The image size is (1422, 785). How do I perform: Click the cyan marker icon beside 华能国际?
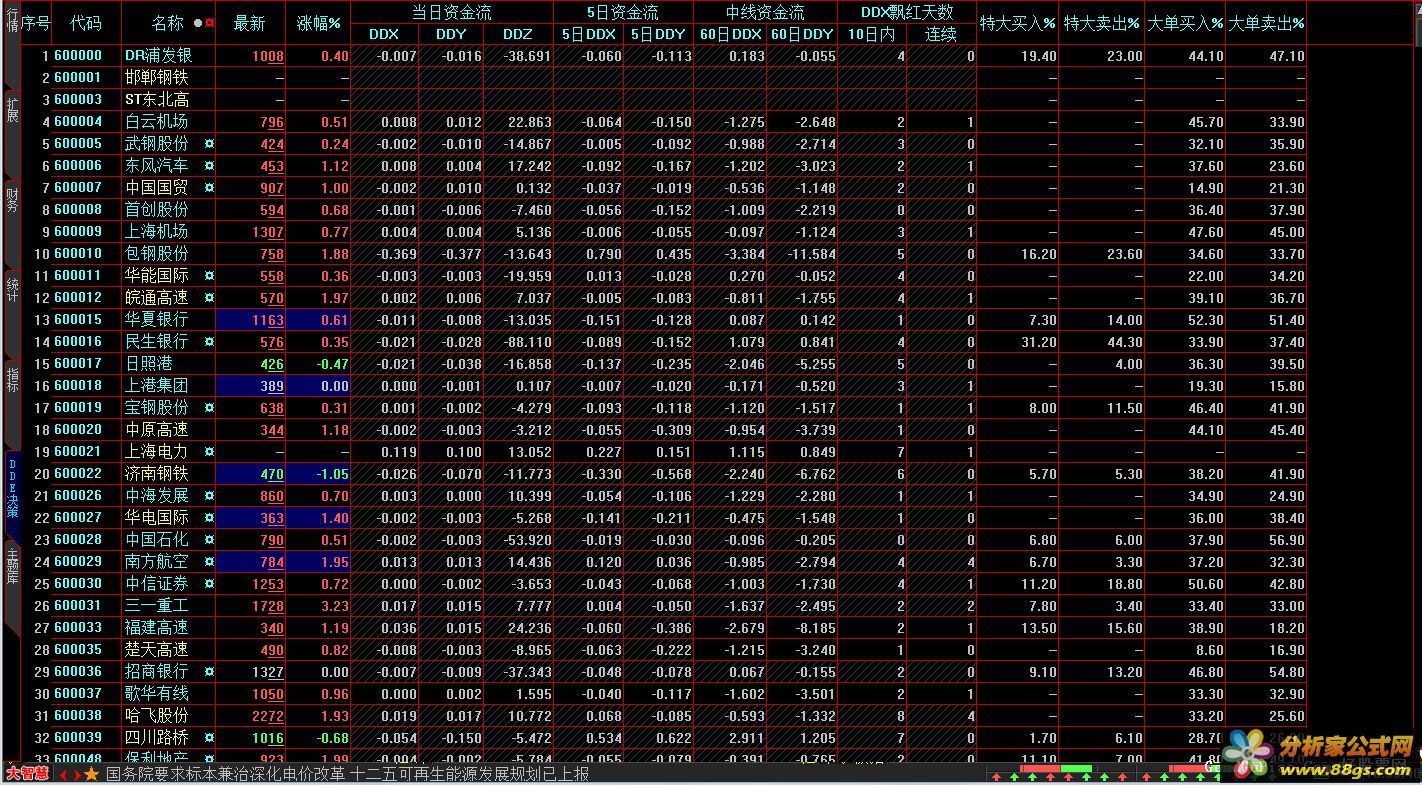(x=209, y=276)
